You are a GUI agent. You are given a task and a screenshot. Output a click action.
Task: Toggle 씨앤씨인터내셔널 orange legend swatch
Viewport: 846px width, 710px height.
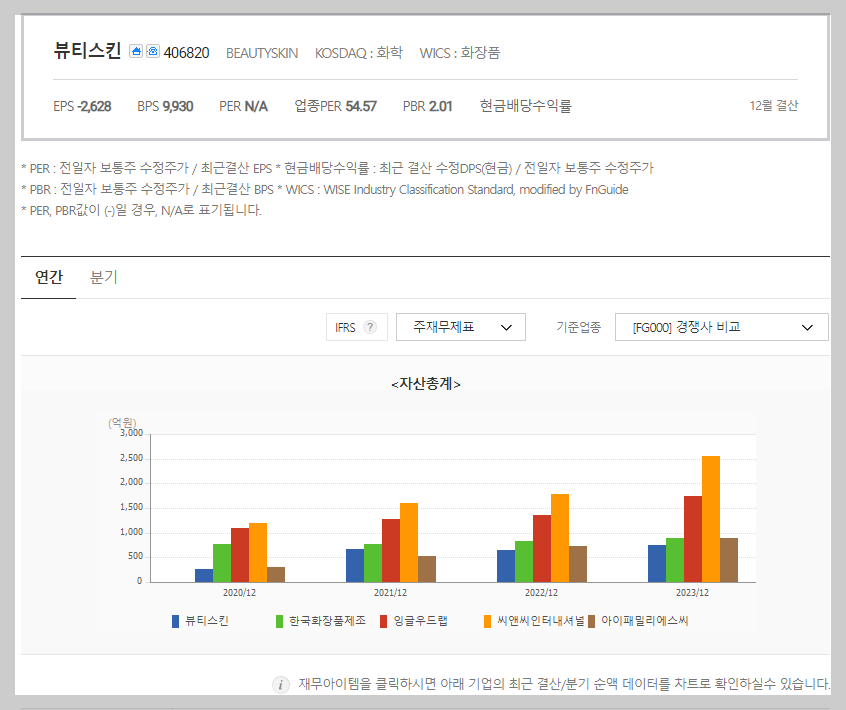tap(487, 621)
